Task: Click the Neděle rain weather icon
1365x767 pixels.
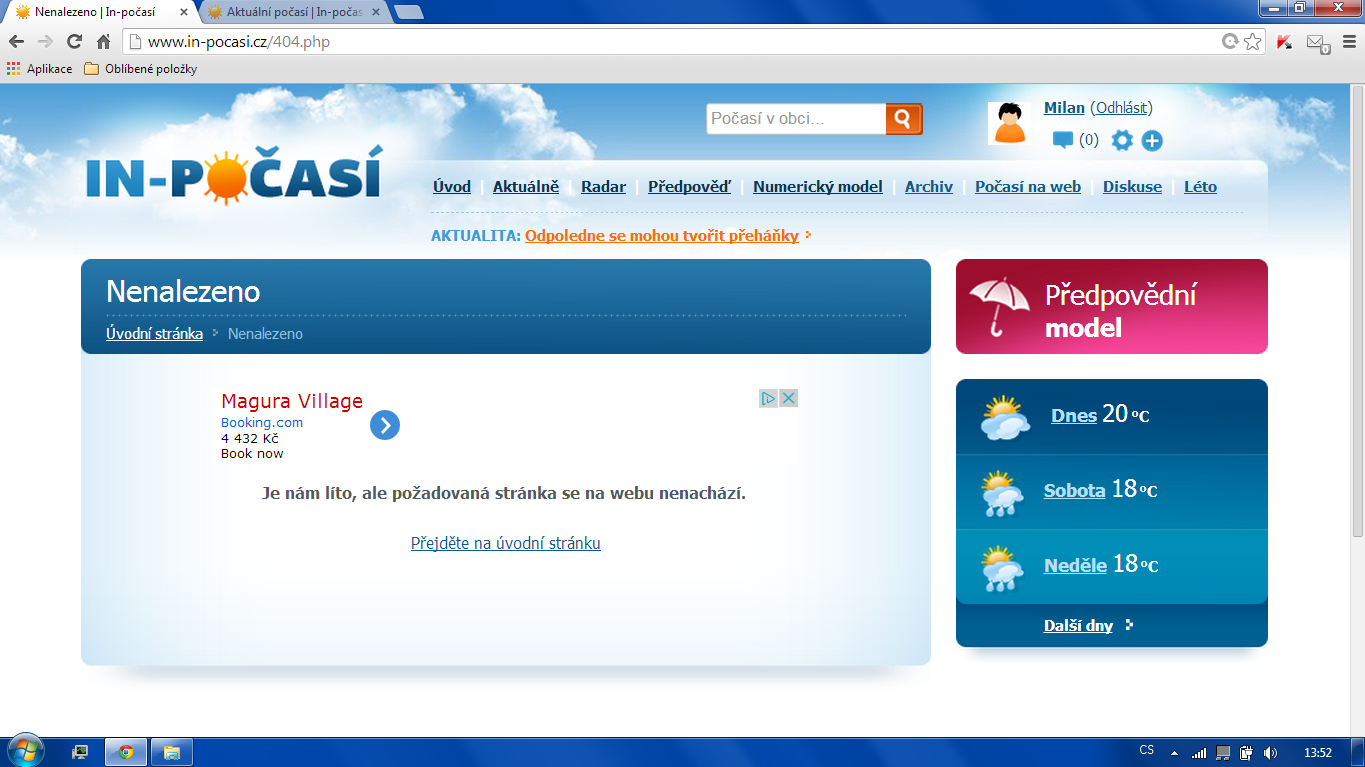Action: pyautogui.click(x=1002, y=568)
